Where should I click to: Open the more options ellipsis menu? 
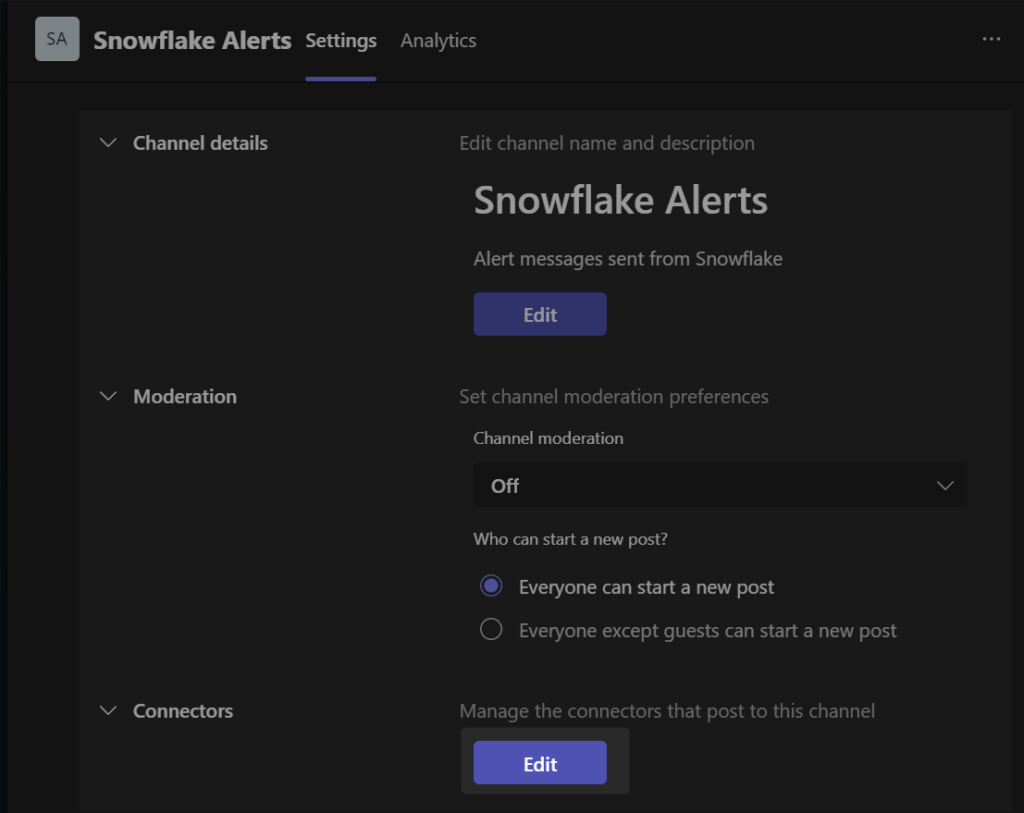pyautogui.click(x=991, y=38)
